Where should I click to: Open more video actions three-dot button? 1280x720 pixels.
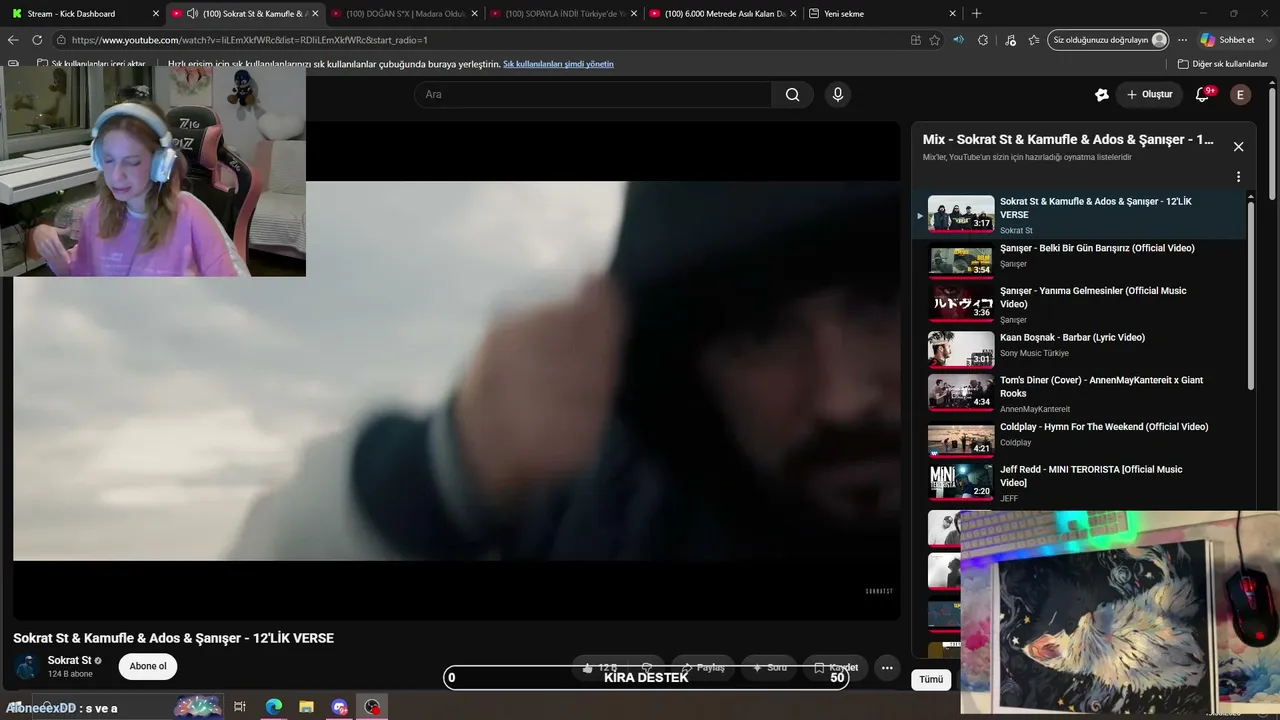click(x=887, y=667)
